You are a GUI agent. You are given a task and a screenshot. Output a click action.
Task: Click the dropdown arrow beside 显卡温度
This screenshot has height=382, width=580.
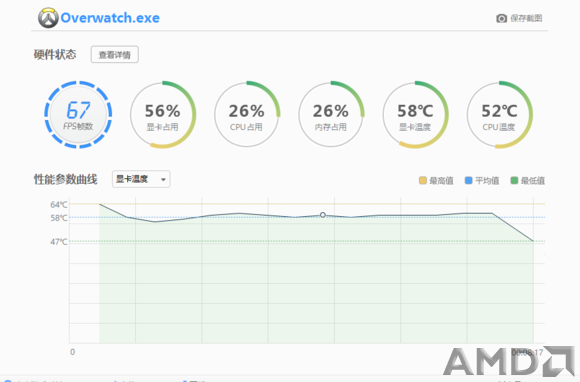163,179
